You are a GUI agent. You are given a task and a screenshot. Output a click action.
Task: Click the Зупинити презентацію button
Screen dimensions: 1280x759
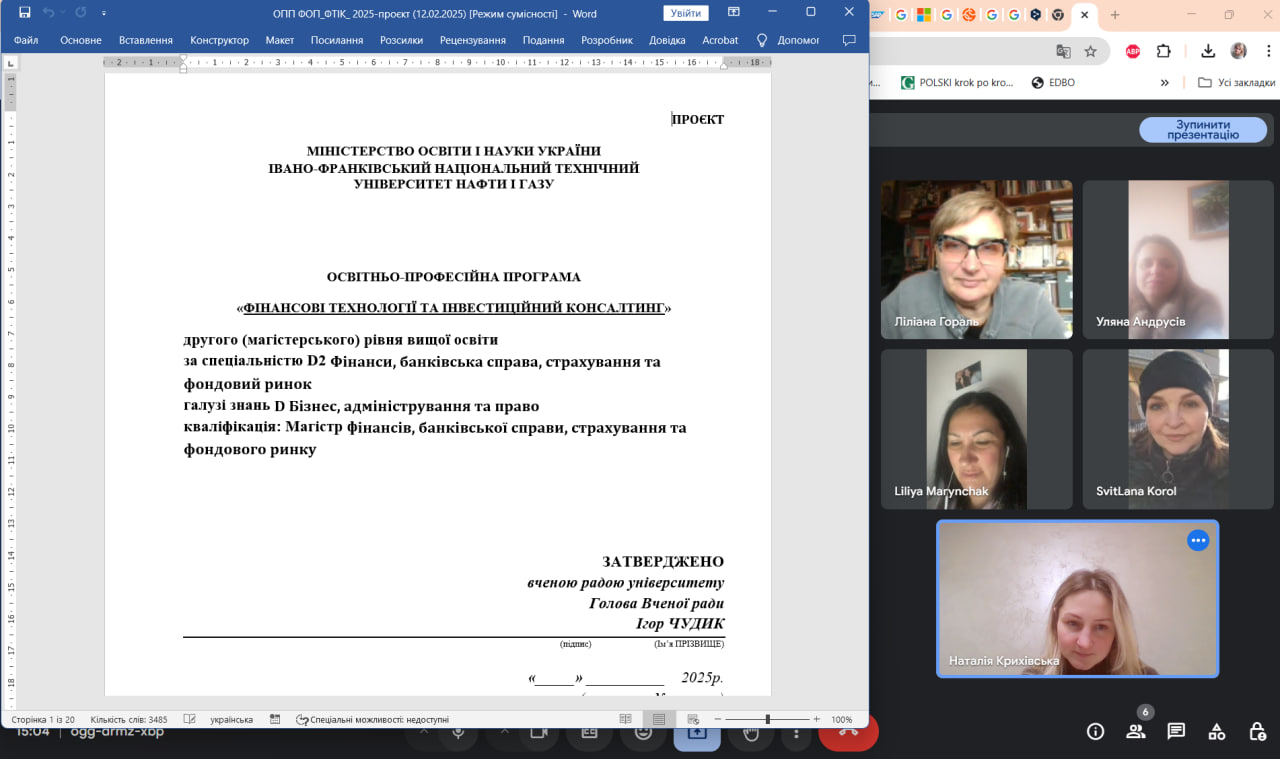(x=1203, y=130)
